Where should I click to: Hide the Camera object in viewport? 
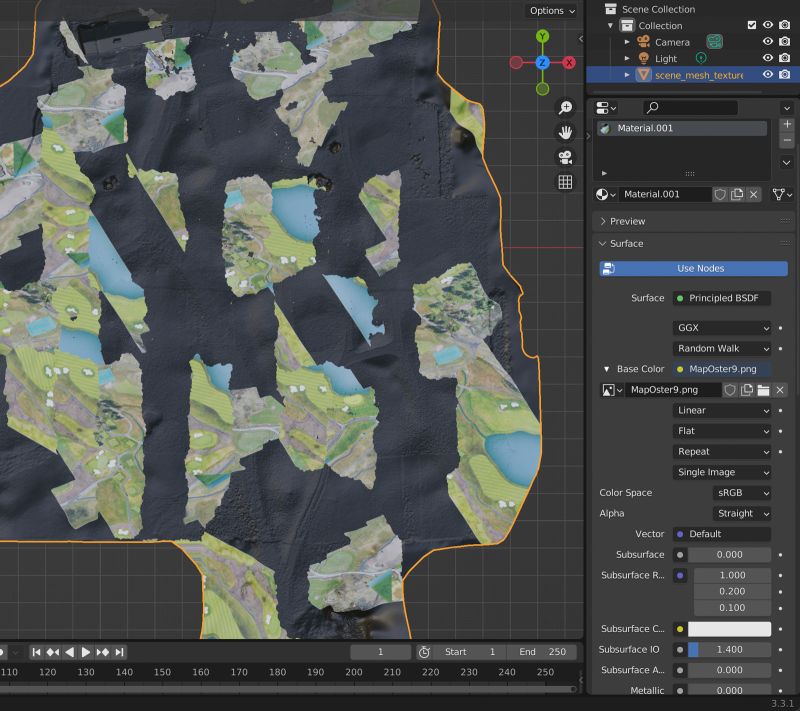[768, 42]
